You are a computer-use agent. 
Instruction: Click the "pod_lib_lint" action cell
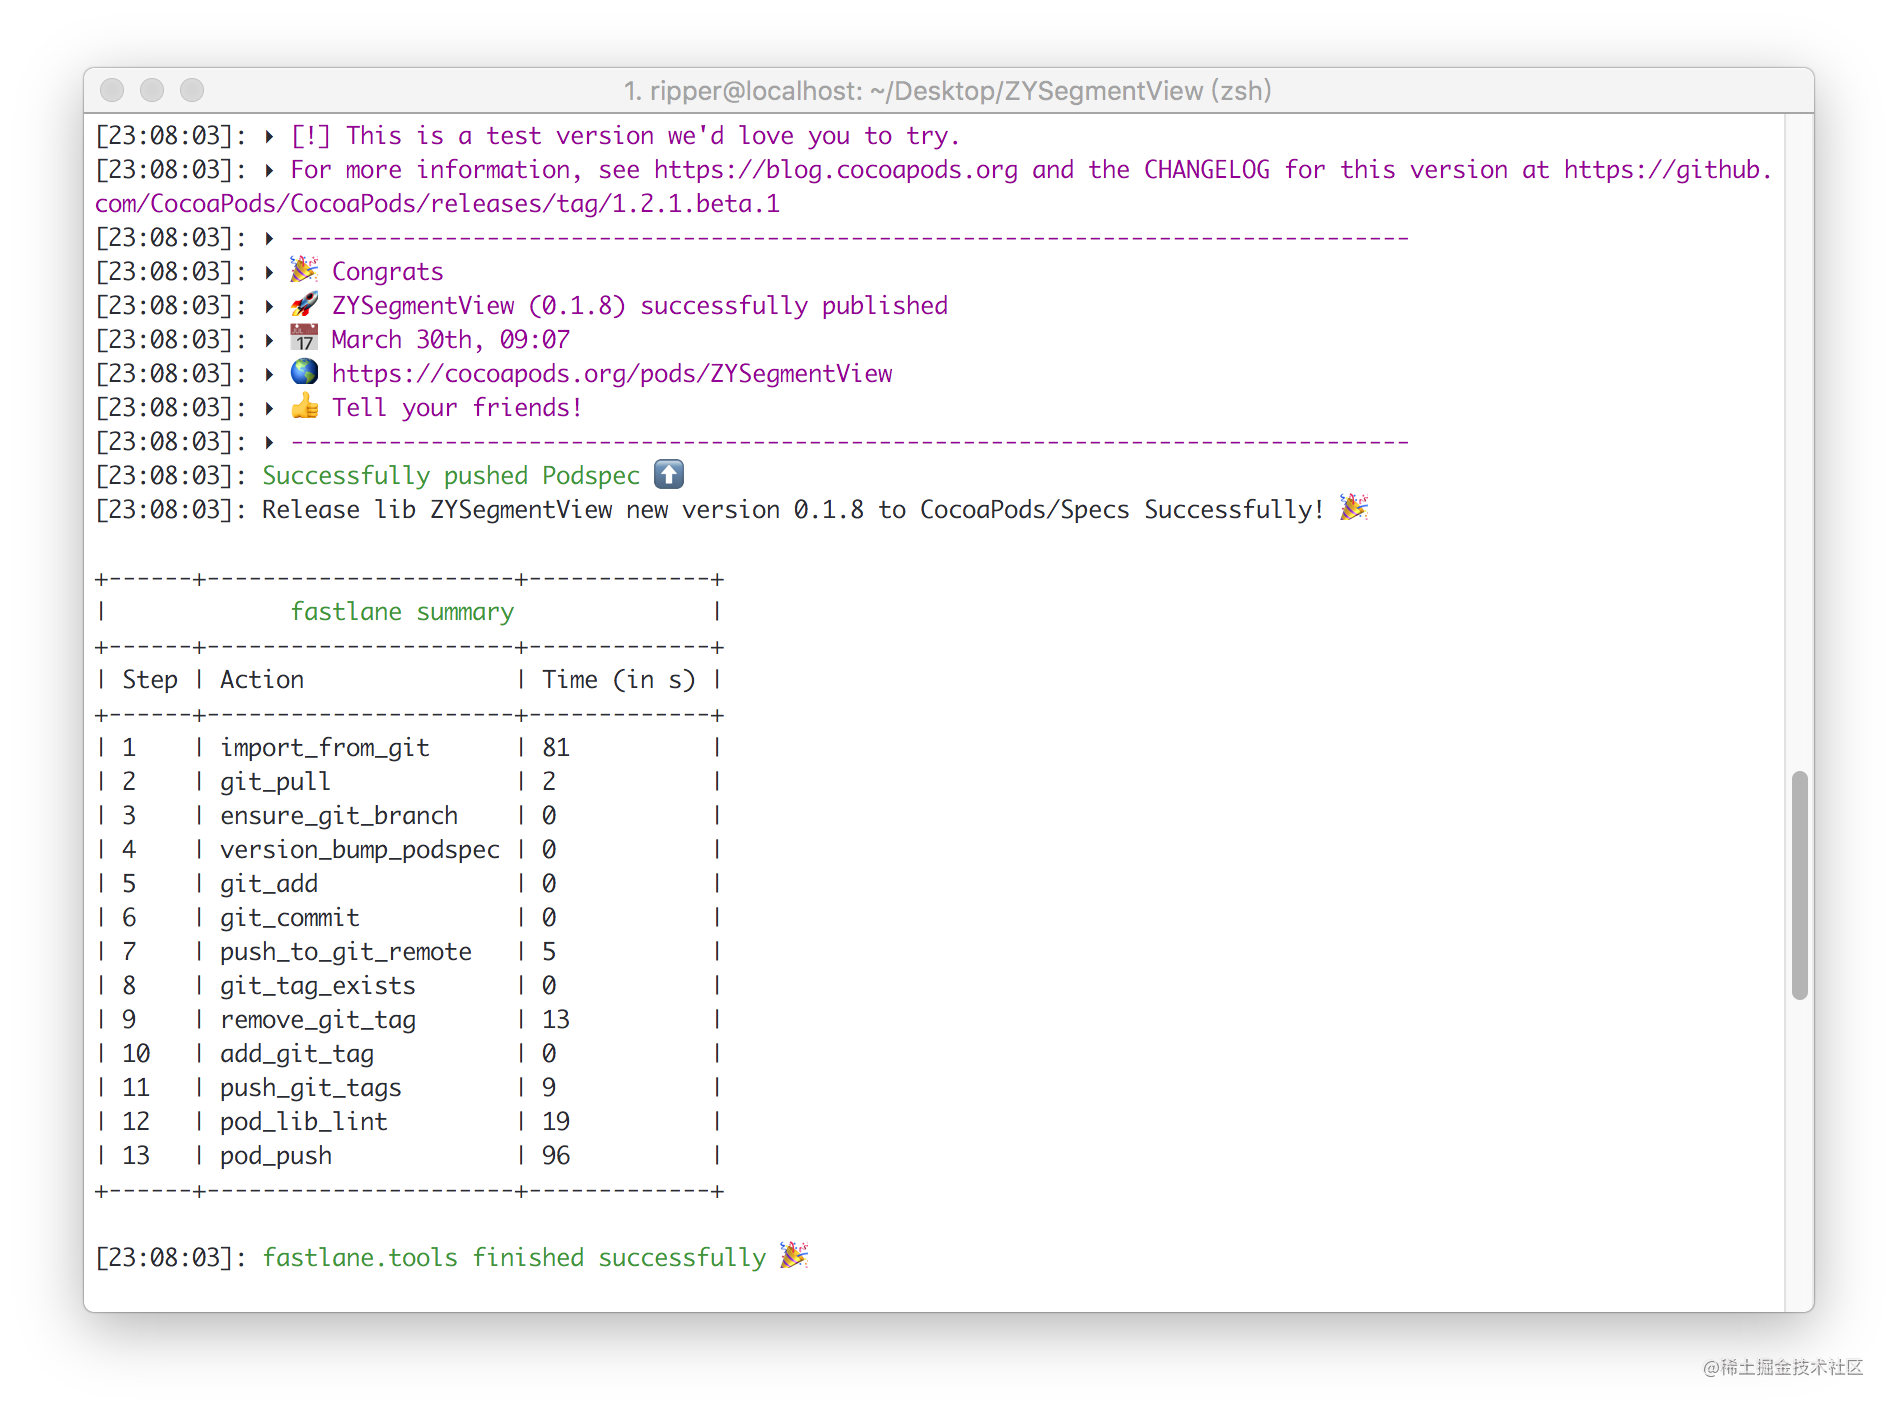304,1121
